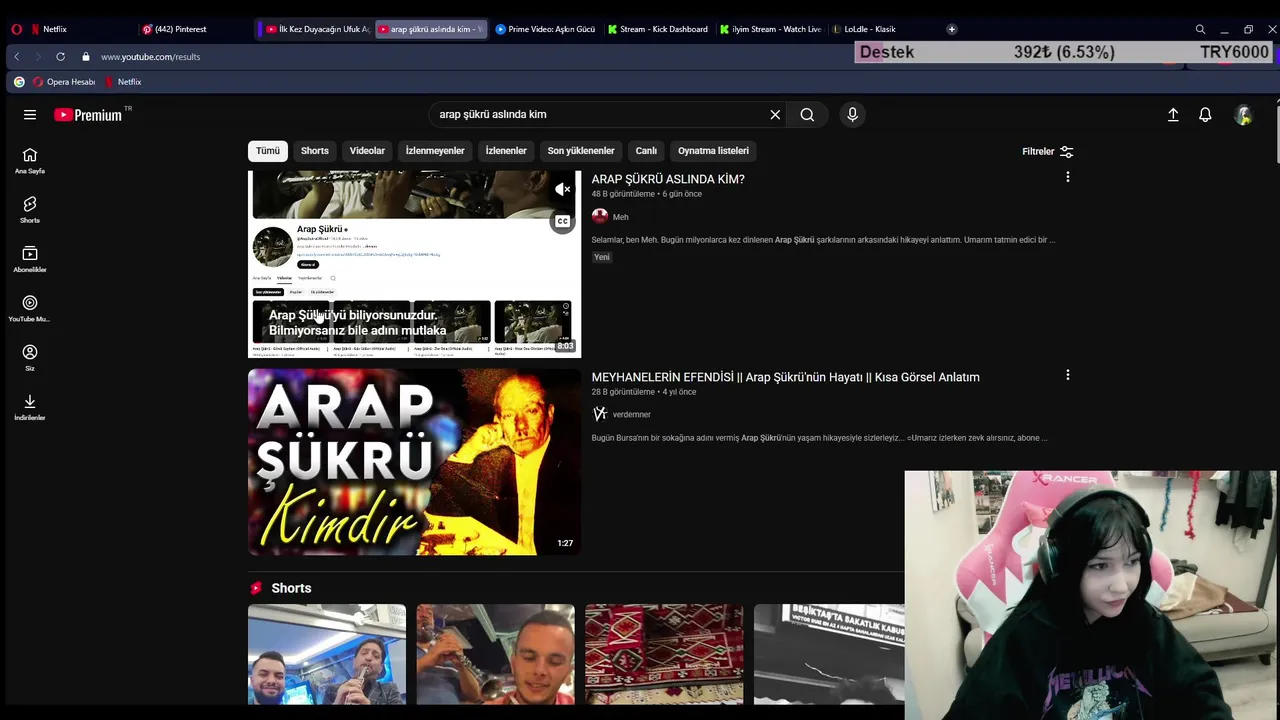Open İndirilenler downloads sidebar icon
Viewport: 1280px width, 720px height.
(x=30, y=407)
